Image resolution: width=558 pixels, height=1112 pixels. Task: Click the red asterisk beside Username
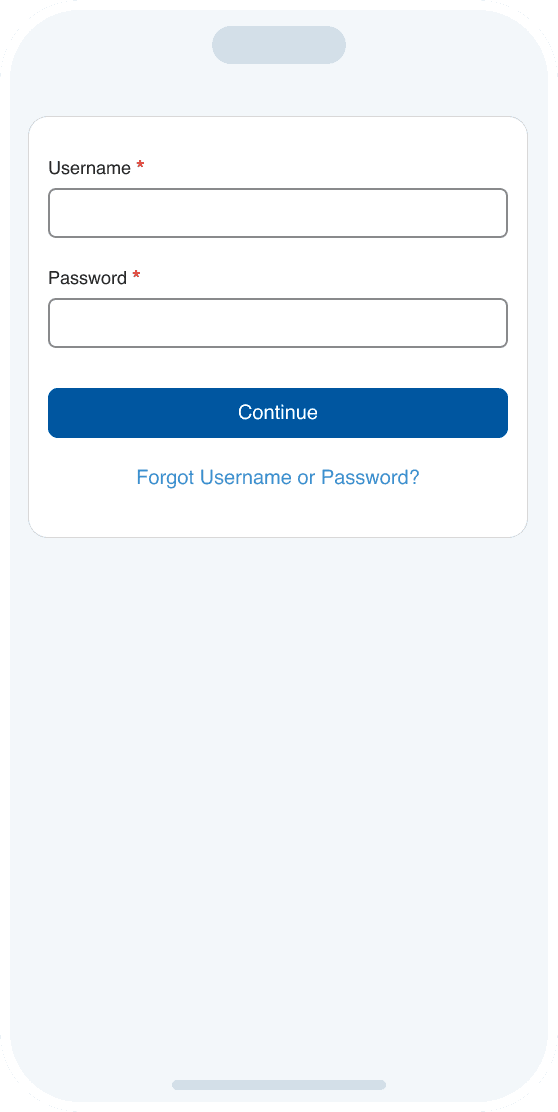[140, 165]
